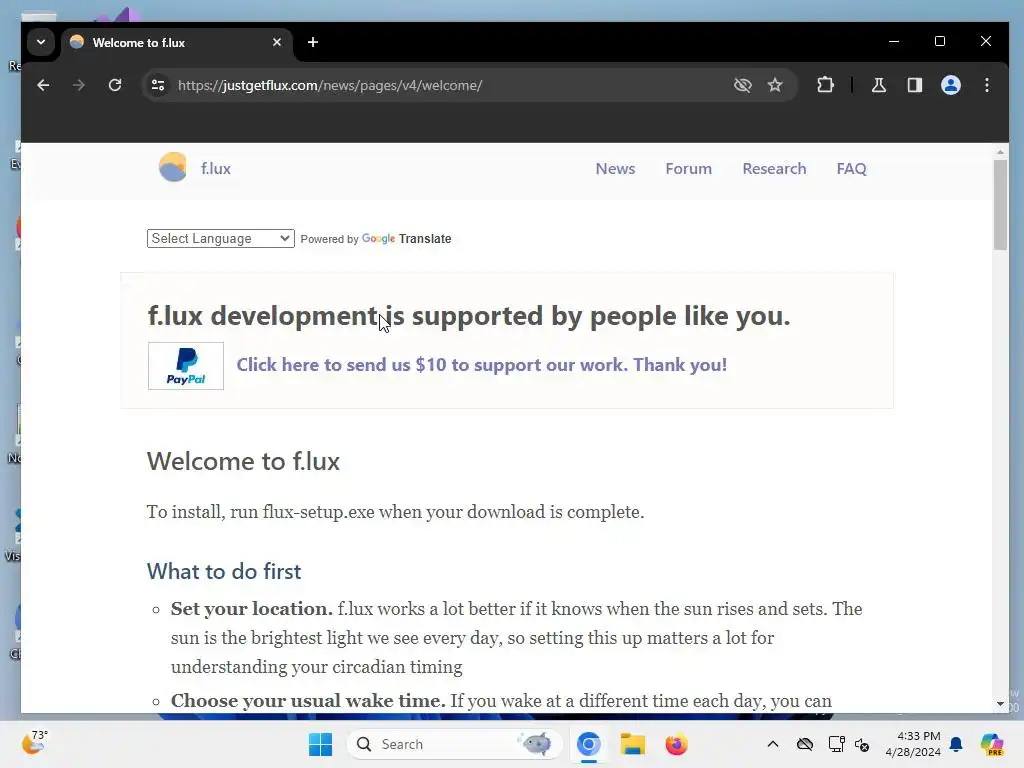
Task: Click the third-party cookies eye icon
Action: click(x=743, y=85)
